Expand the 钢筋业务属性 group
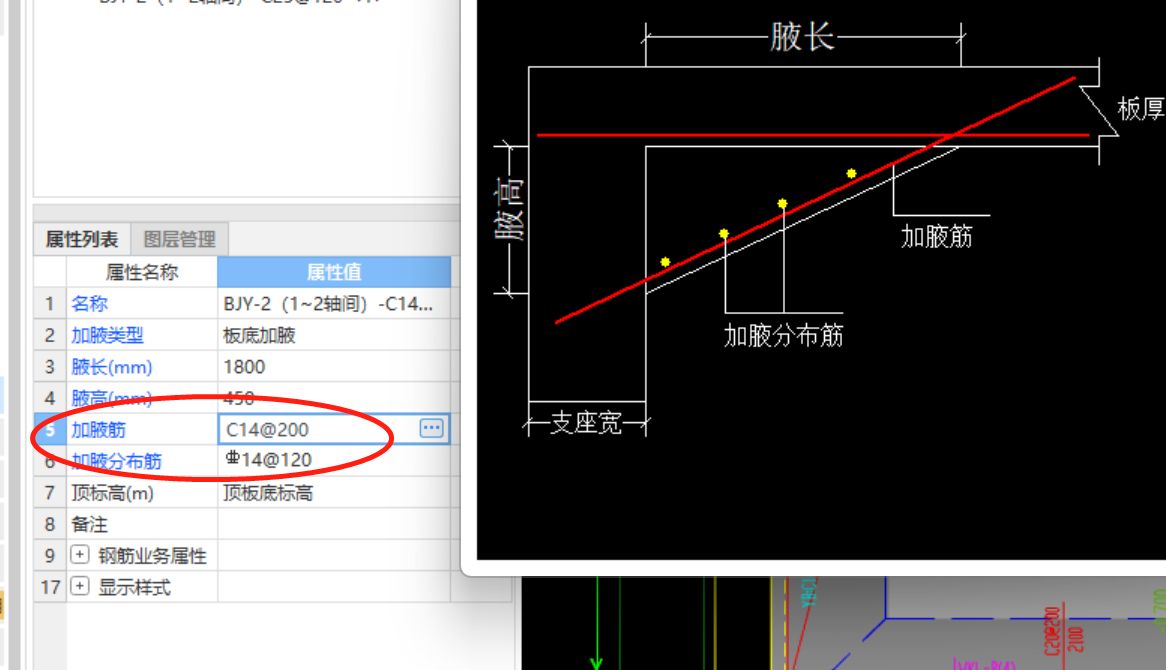Screen dimensions: 1166x670 pos(80,555)
